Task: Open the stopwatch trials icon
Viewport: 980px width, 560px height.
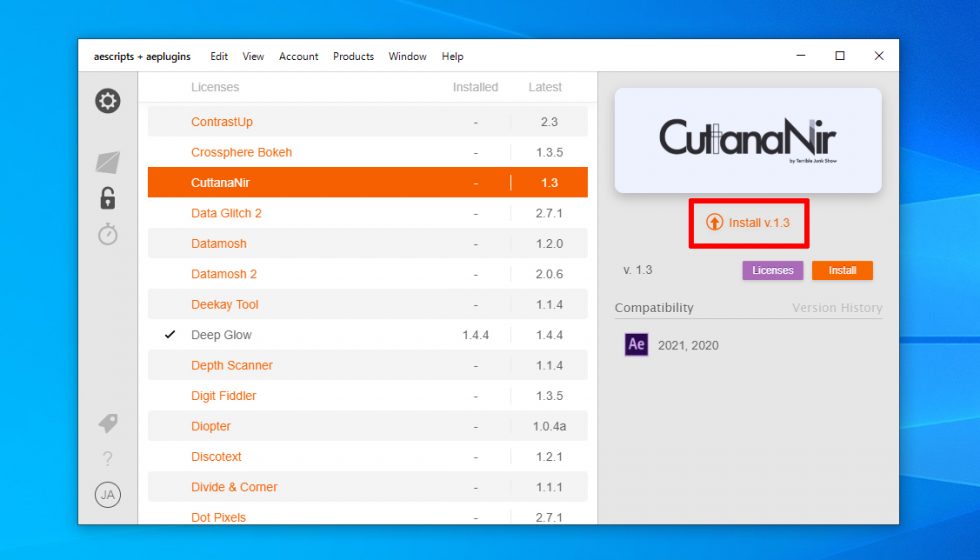Action: tap(108, 234)
